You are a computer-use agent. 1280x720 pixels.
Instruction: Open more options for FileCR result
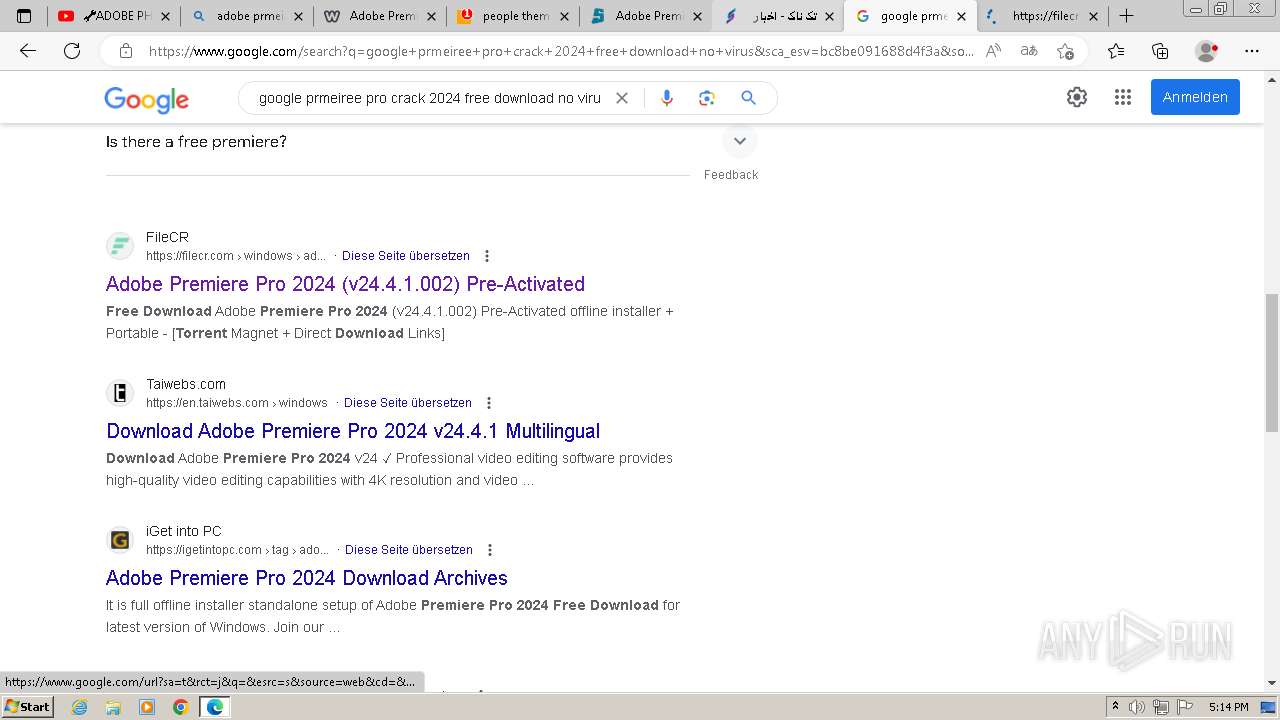coord(487,256)
